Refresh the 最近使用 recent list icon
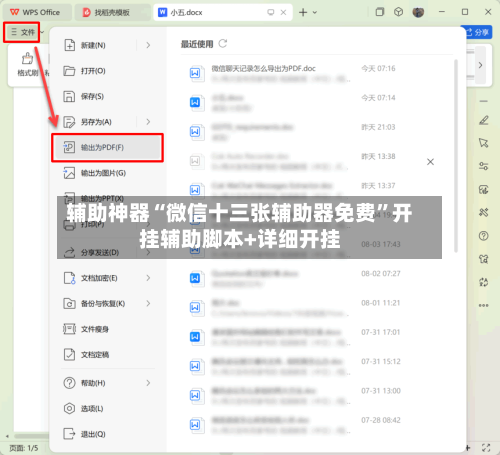Image resolution: width=500 pixels, height=455 pixels. pos(223,44)
